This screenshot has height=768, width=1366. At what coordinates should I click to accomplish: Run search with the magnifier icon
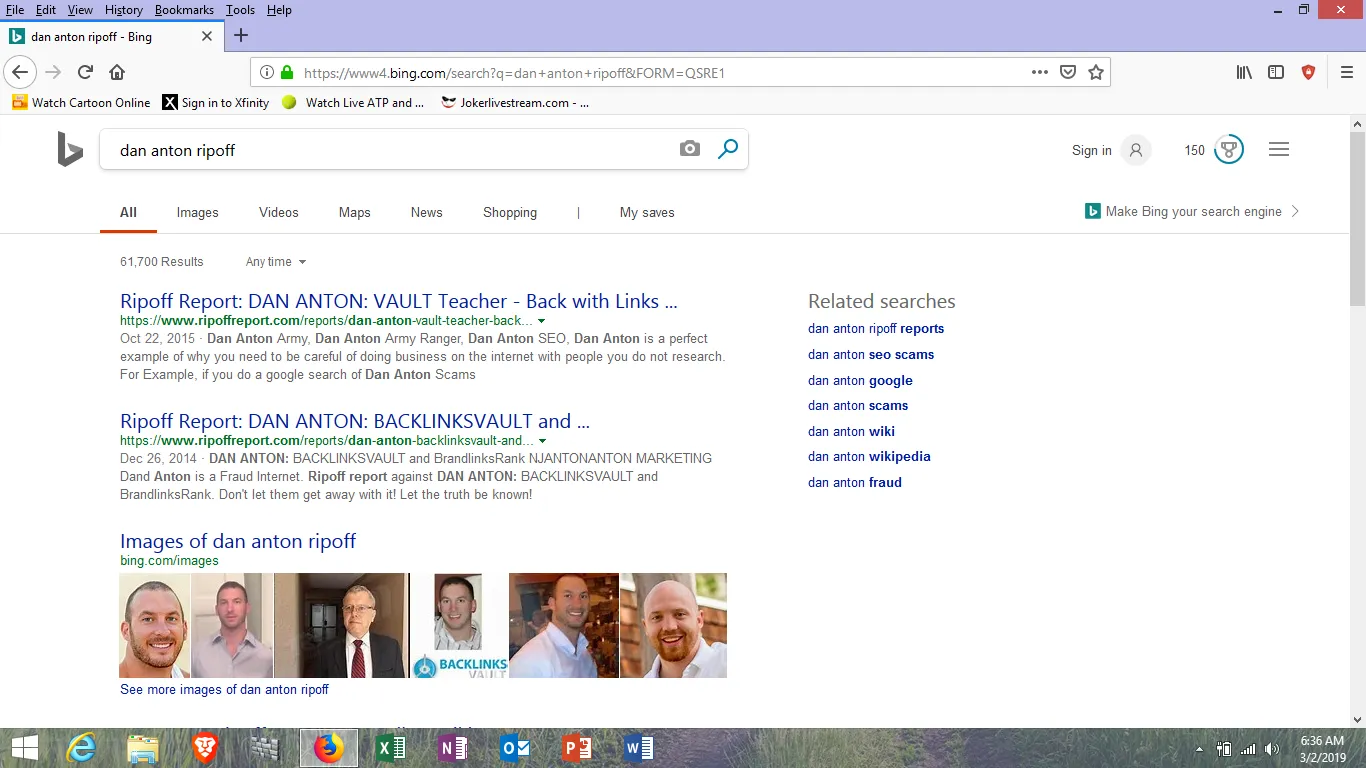728,149
